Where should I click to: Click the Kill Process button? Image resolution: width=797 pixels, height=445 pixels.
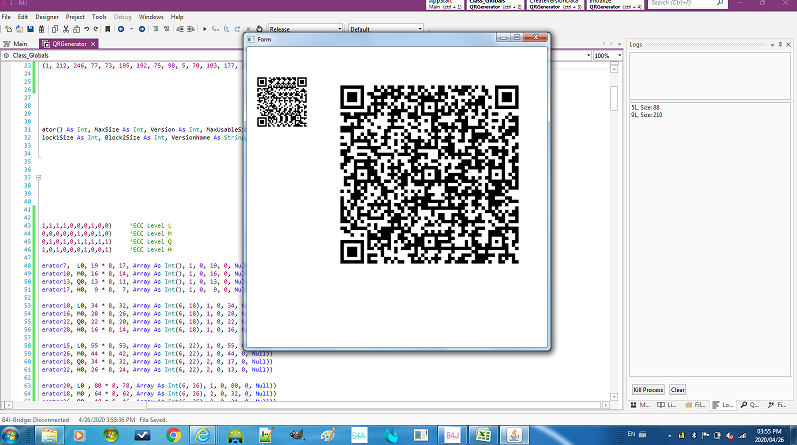(x=648, y=390)
